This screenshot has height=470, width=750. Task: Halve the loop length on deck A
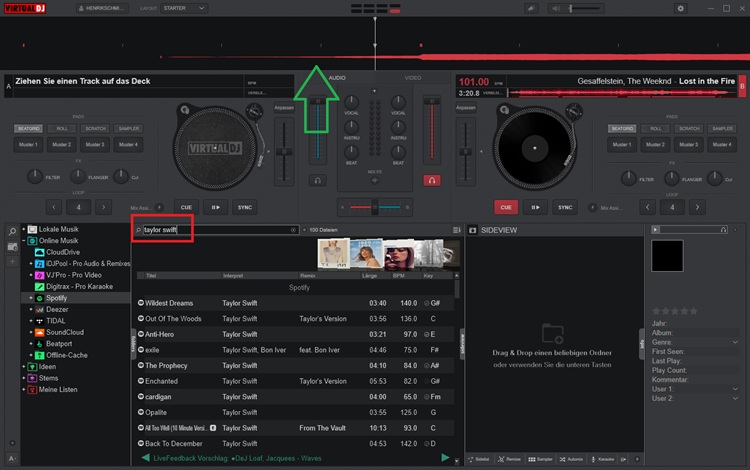point(54,208)
